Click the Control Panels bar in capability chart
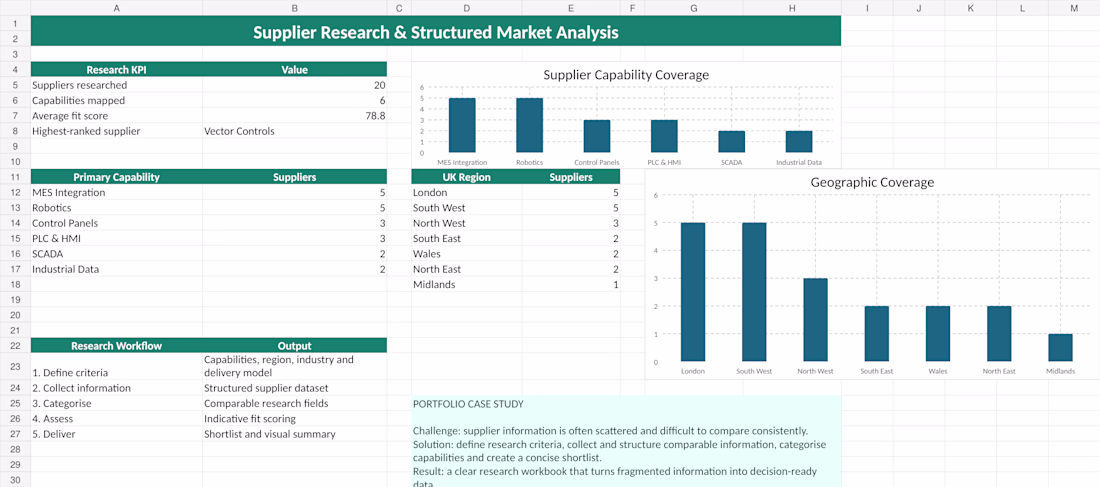Image resolution: width=1100 pixels, height=487 pixels. (597, 136)
